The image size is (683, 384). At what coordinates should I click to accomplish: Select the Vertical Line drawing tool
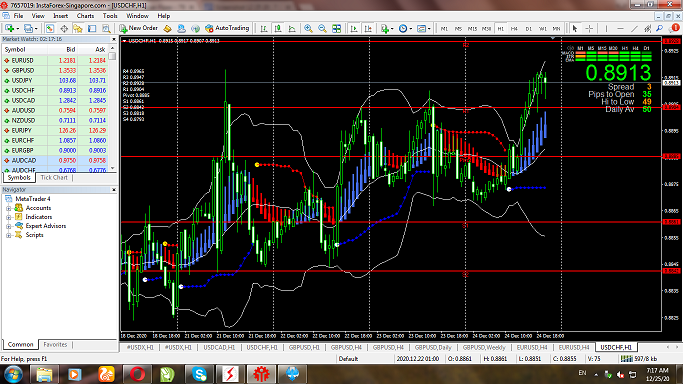click(x=606, y=28)
